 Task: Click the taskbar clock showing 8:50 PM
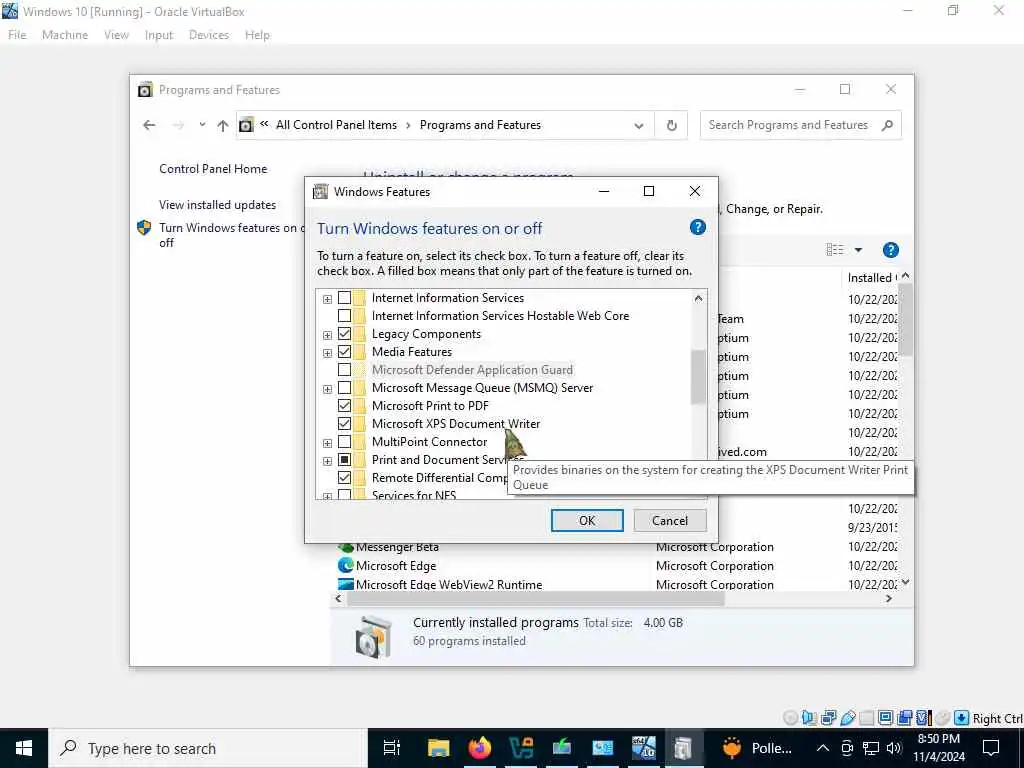click(939, 748)
